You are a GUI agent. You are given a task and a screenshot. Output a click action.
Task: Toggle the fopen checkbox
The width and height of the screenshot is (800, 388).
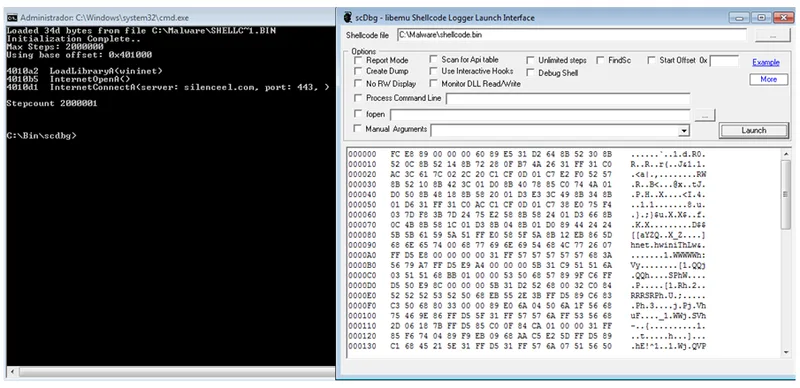pyautogui.click(x=358, y=114)
